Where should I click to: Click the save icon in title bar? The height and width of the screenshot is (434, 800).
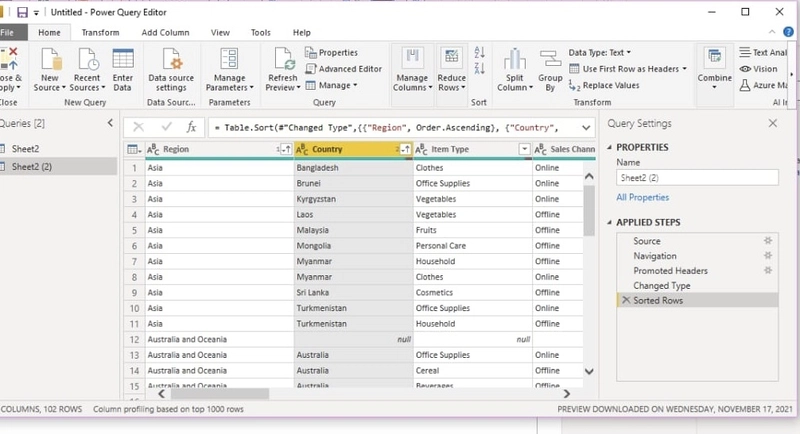22,12
